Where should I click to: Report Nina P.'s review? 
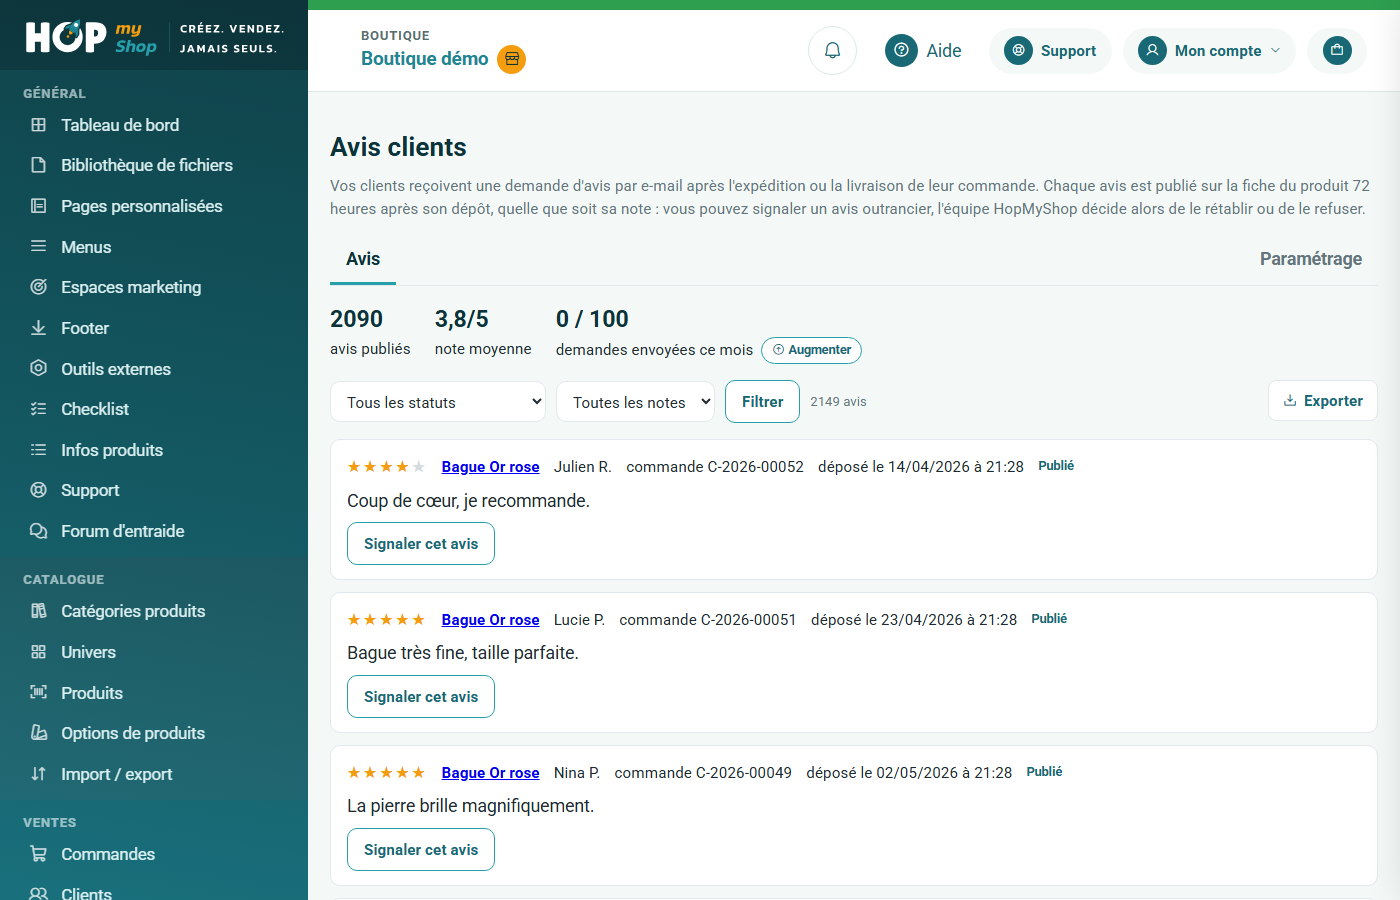421,850
